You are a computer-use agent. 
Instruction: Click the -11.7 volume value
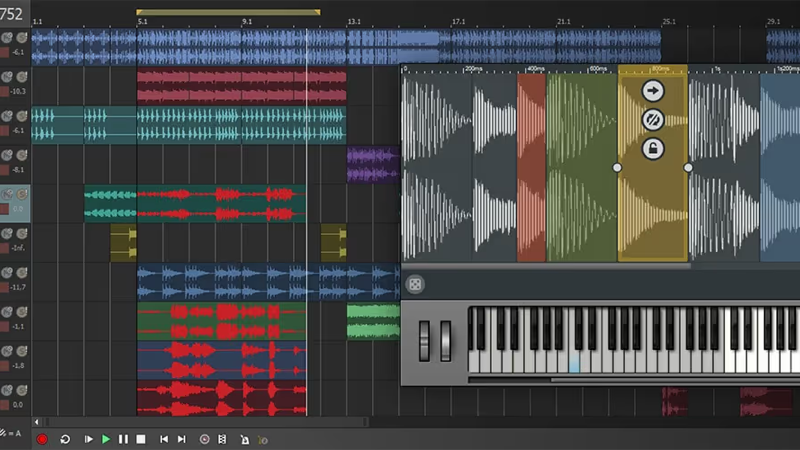click(18, 287)
